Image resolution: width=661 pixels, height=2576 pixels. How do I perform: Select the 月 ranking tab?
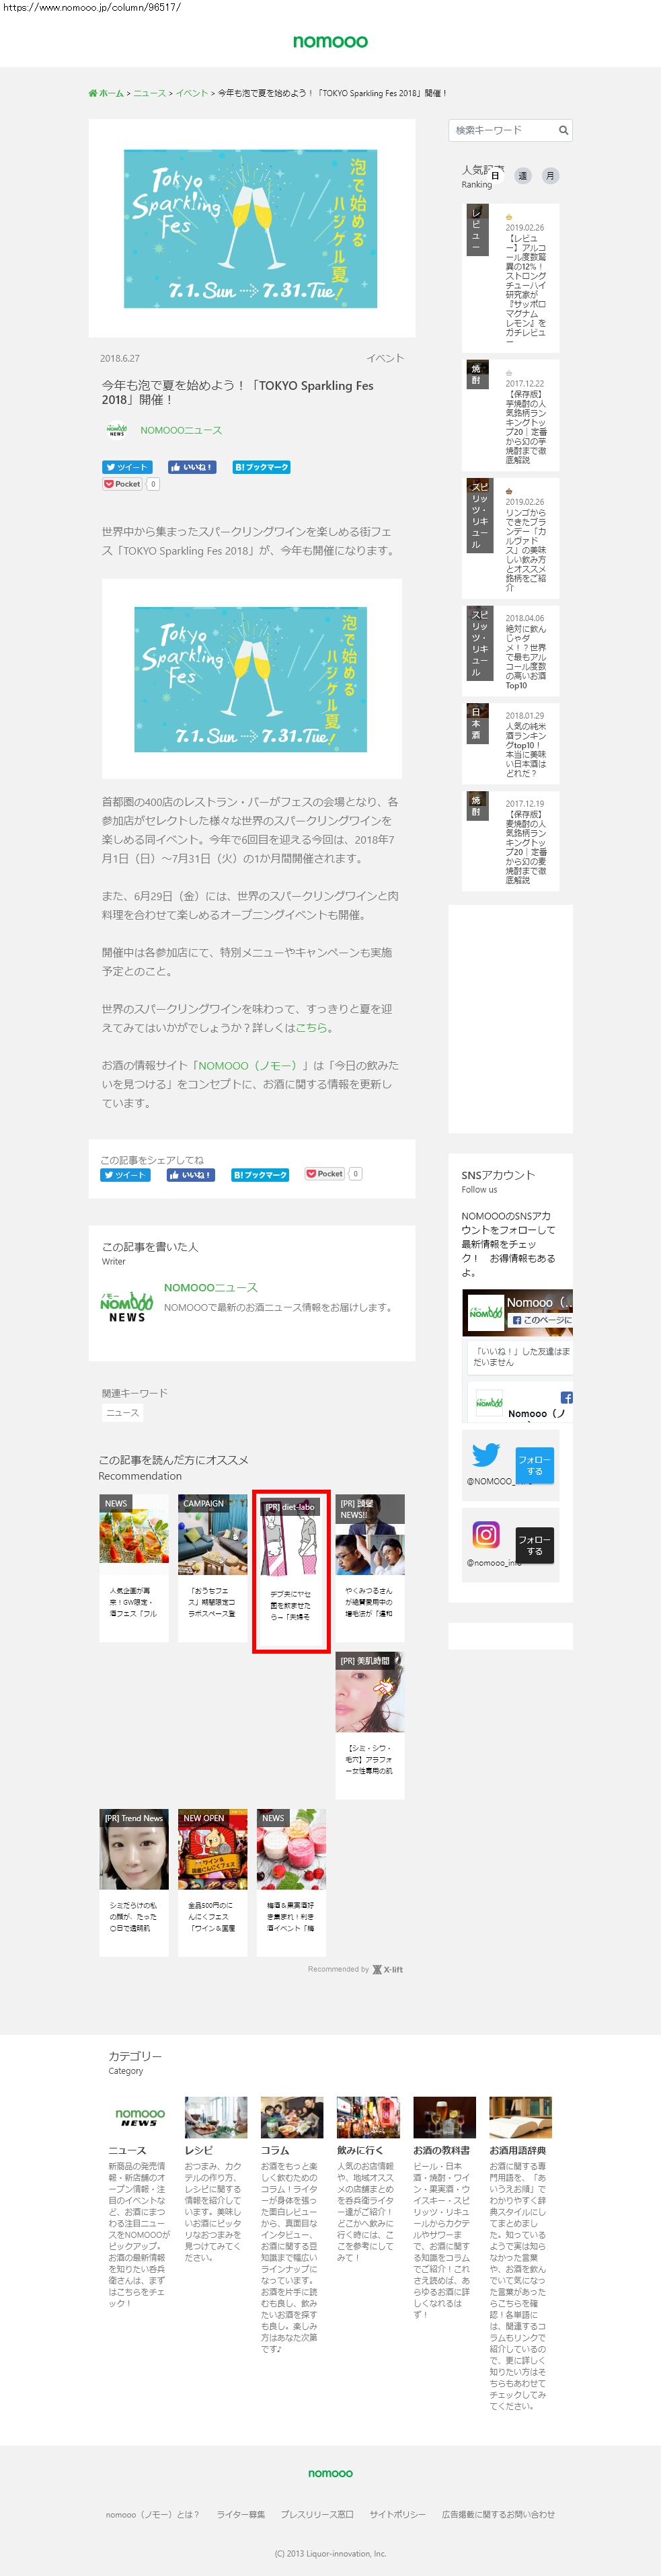click(x=550, y=175)
